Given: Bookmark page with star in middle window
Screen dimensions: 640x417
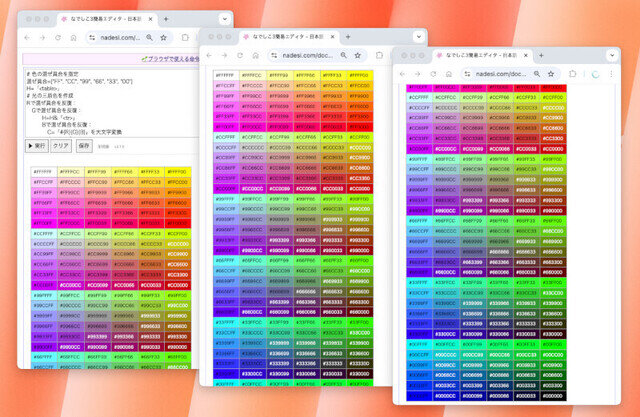Looking at the screenshot, I should [358, 55].
